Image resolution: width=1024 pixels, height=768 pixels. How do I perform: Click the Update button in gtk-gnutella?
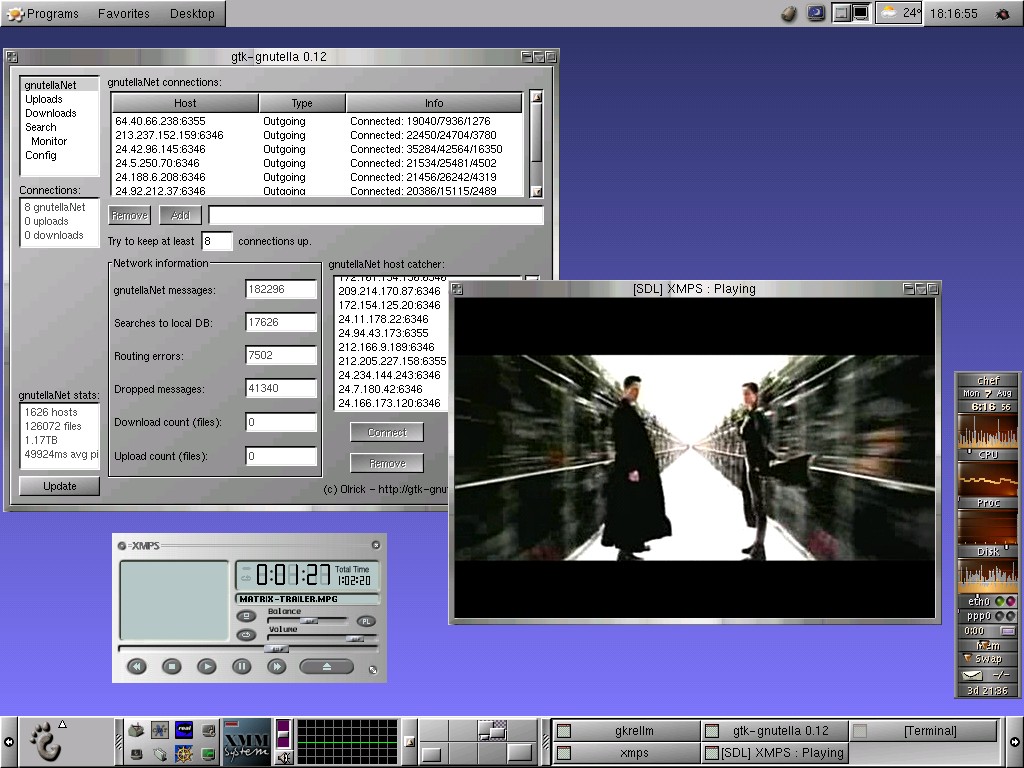click(x=59, y=486)
